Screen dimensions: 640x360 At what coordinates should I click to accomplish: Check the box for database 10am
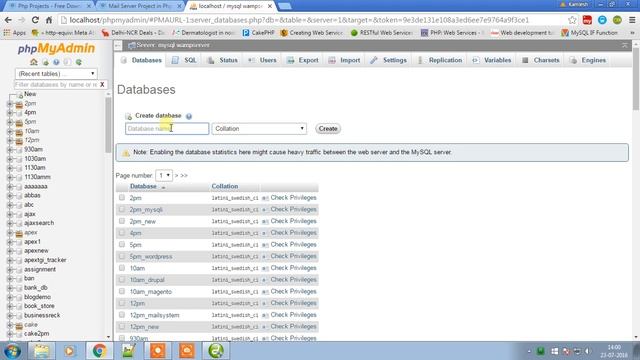[122, 268]
